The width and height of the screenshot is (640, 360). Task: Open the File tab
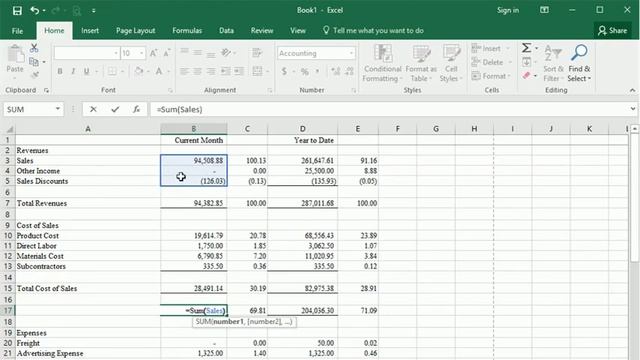click(17, 31)
